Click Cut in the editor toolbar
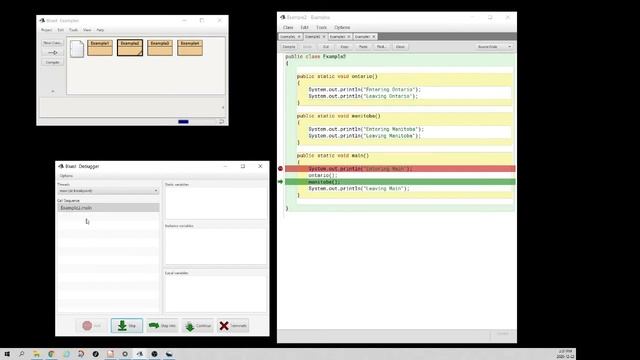 (326, 47)
